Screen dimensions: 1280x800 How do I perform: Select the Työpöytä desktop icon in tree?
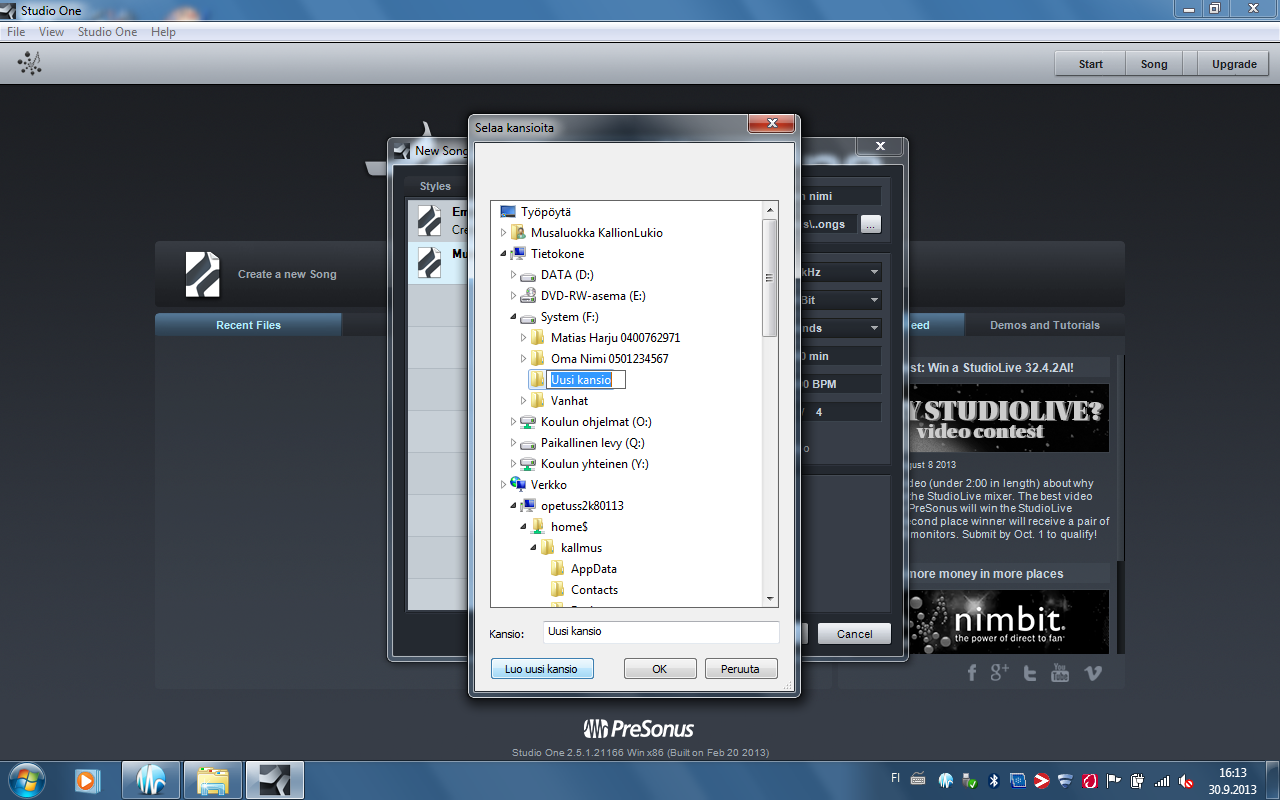click(x=508, y=212)
